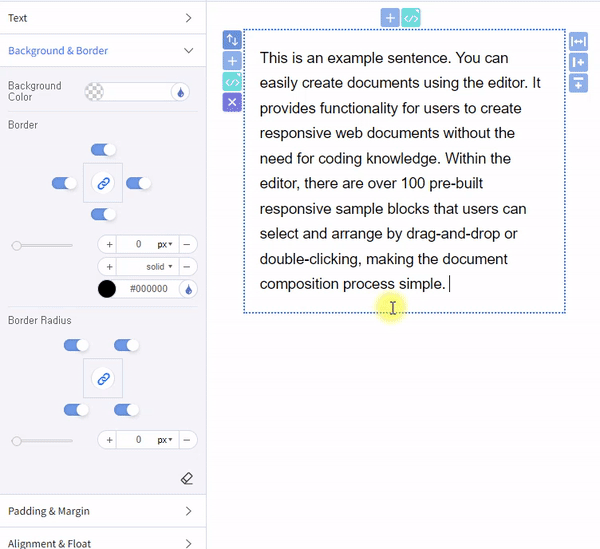Click the border radius slider handle
Image resolution: width=600 pixels, height=549 pixels.
click(x=16, y=440)
